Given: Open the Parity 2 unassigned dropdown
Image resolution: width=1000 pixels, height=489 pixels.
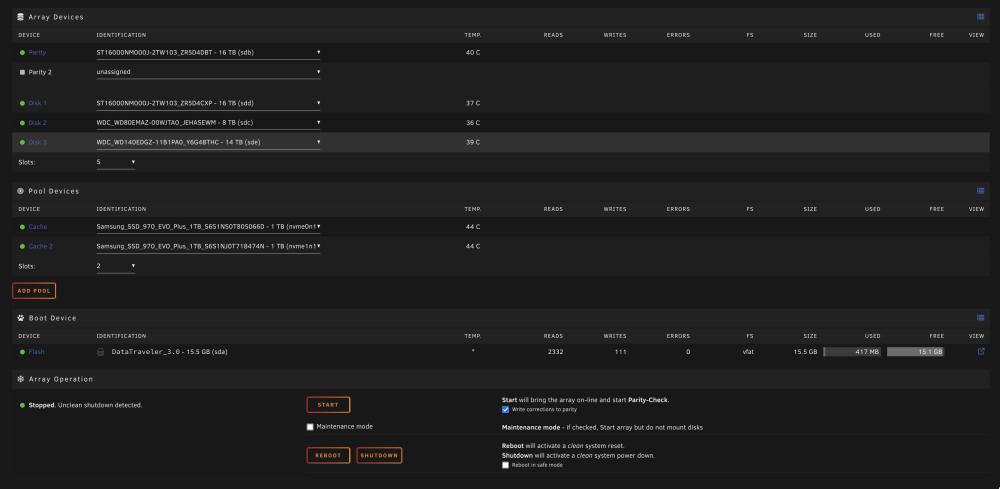Looking at the screenshot, I should [209, 72].
